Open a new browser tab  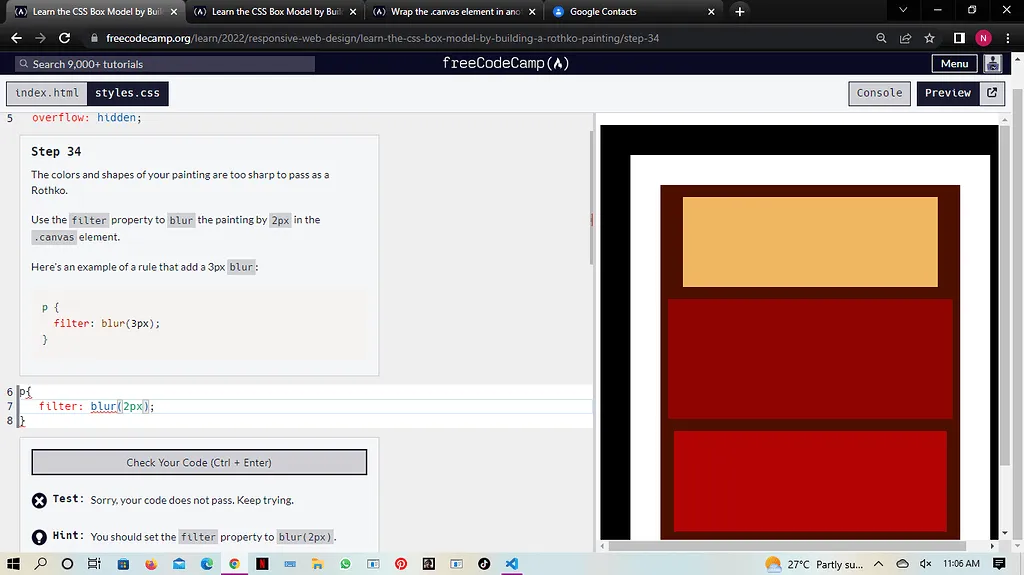pos(739,12)
